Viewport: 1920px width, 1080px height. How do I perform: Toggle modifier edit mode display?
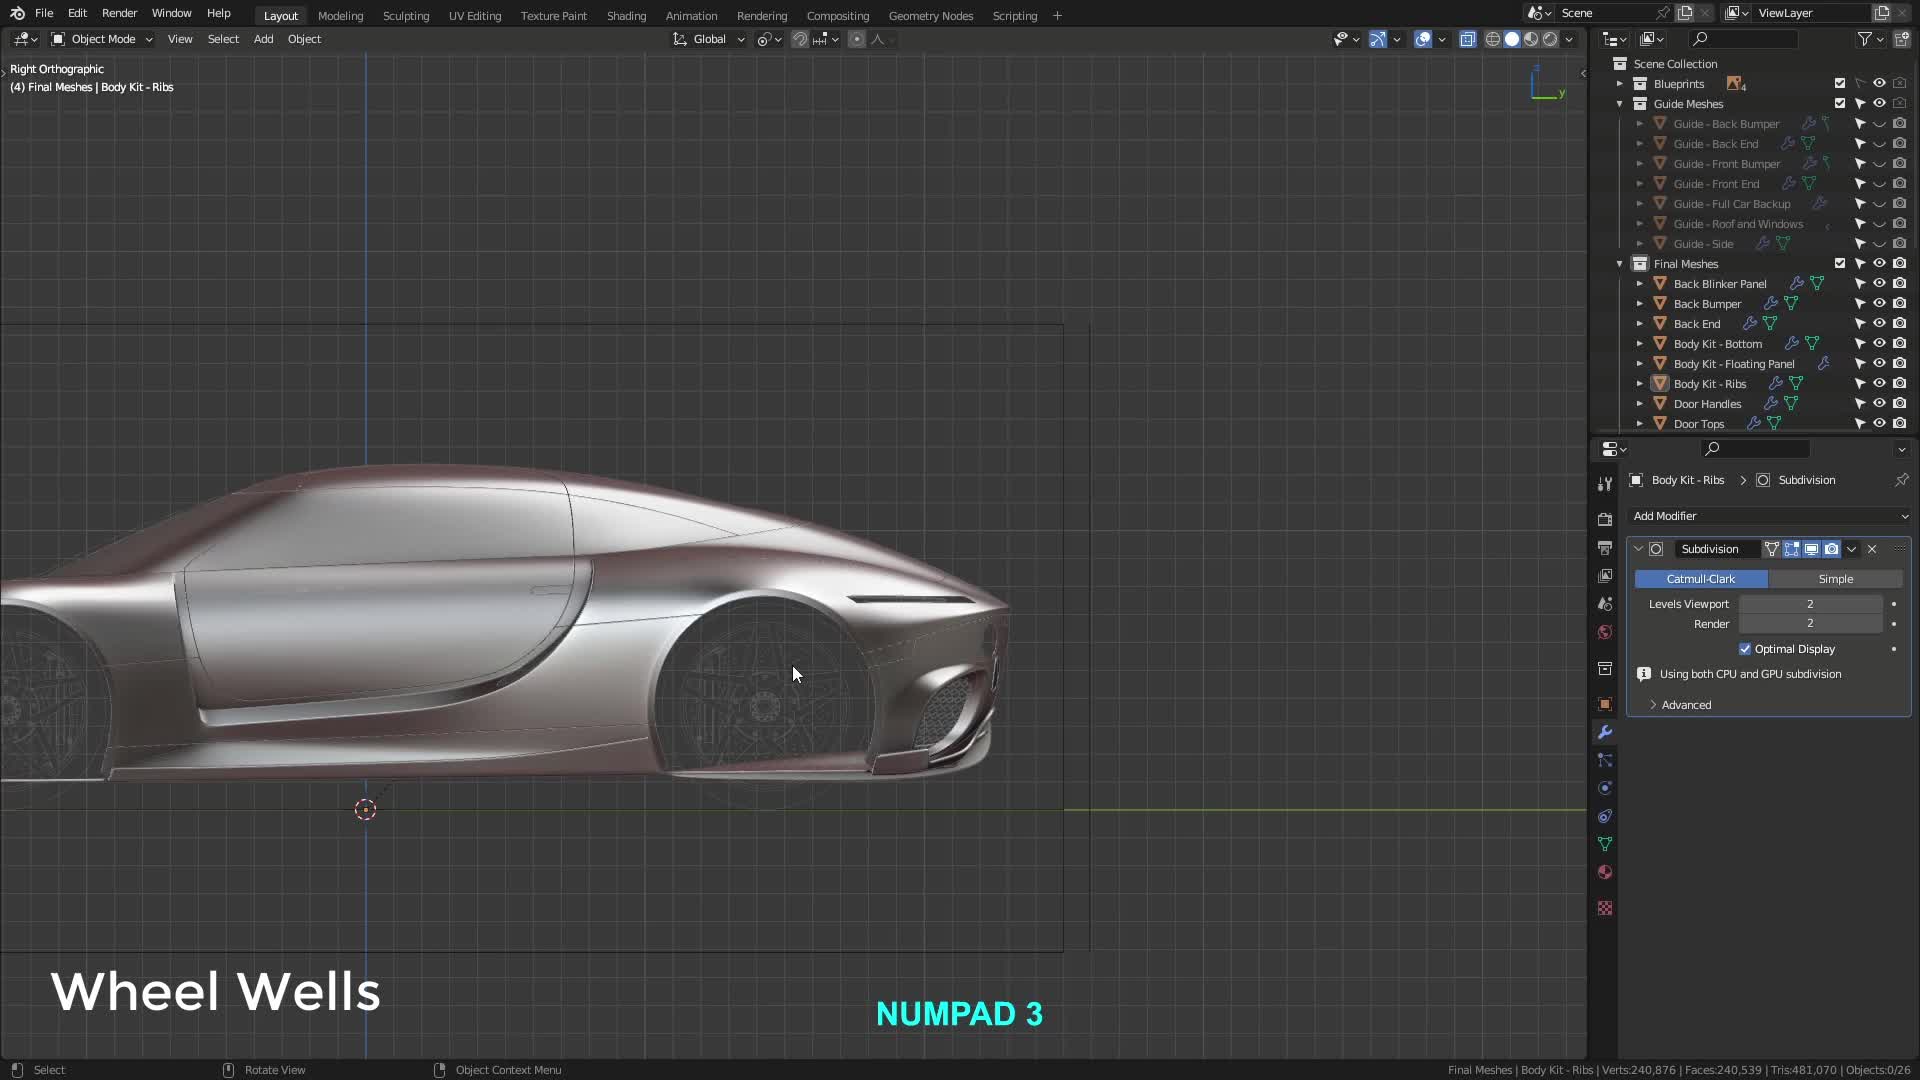[x=1791, y=549]
